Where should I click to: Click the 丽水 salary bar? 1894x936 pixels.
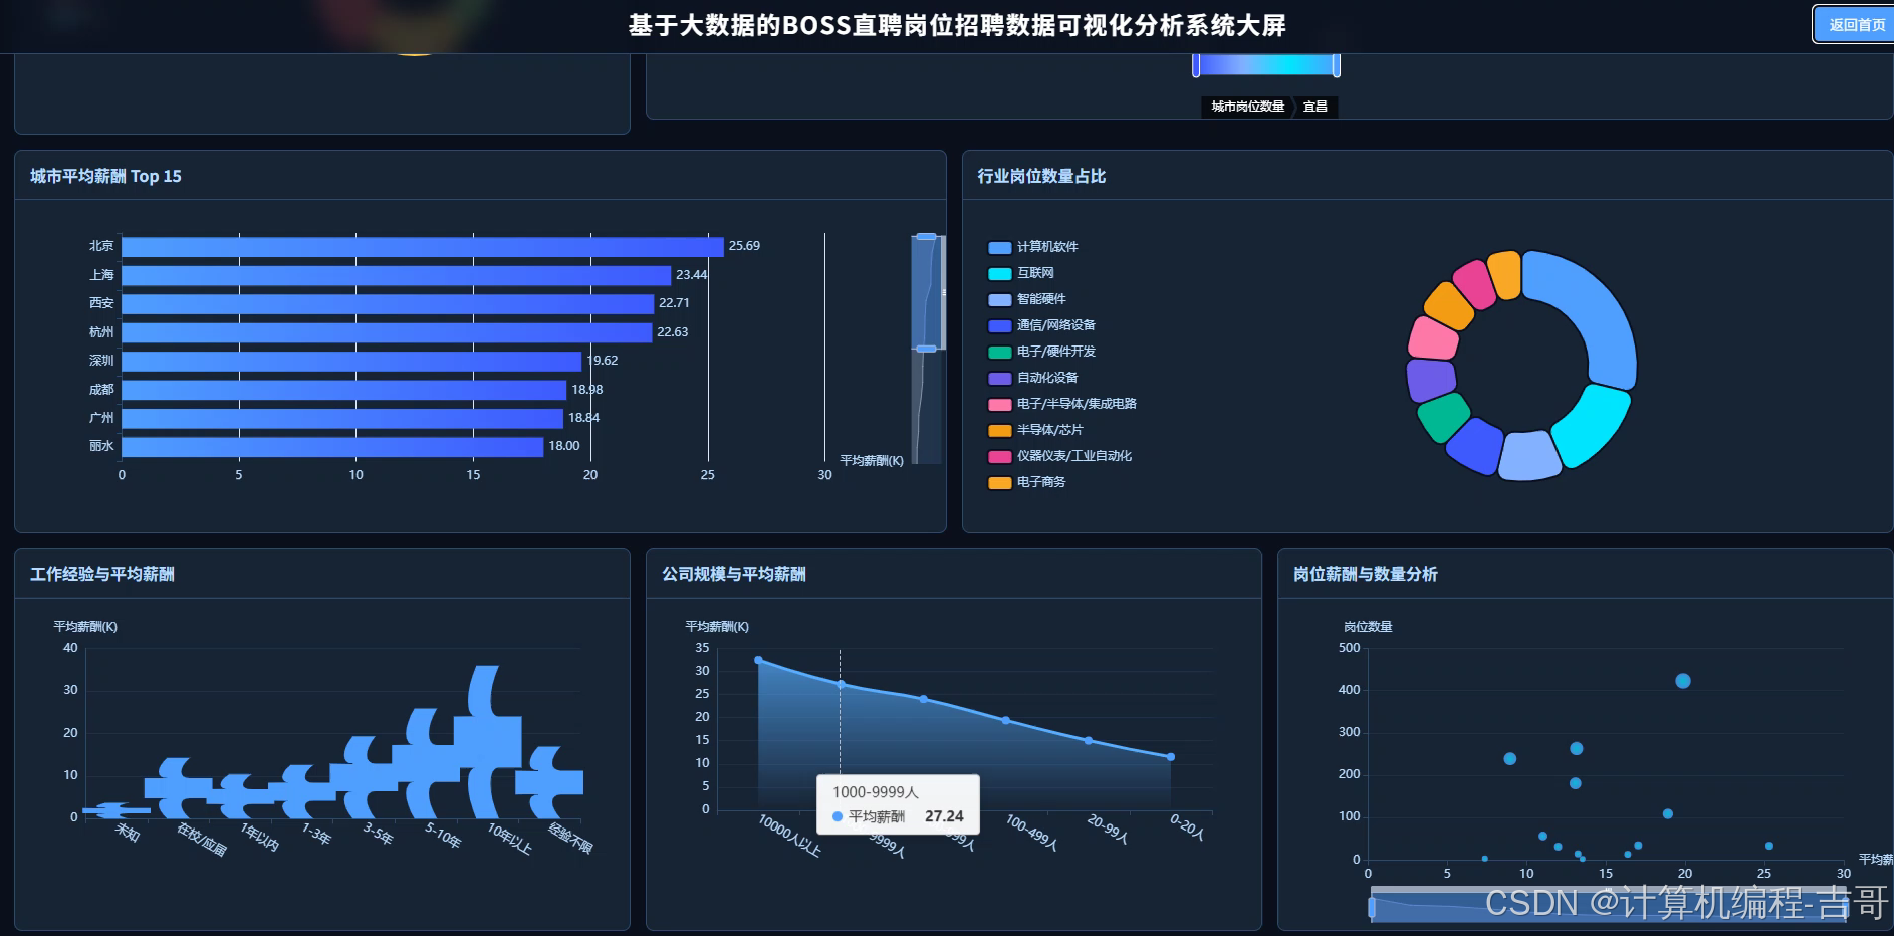click(x=333, y=446)
